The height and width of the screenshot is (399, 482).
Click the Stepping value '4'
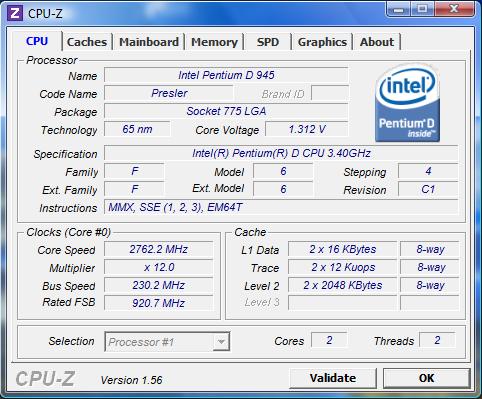[x=428, y=171]
